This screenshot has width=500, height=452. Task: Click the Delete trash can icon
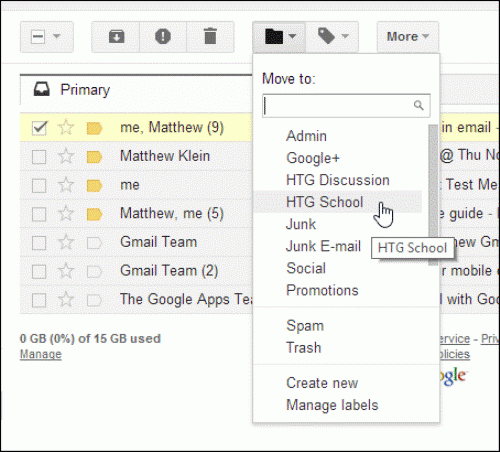(210, 37)
